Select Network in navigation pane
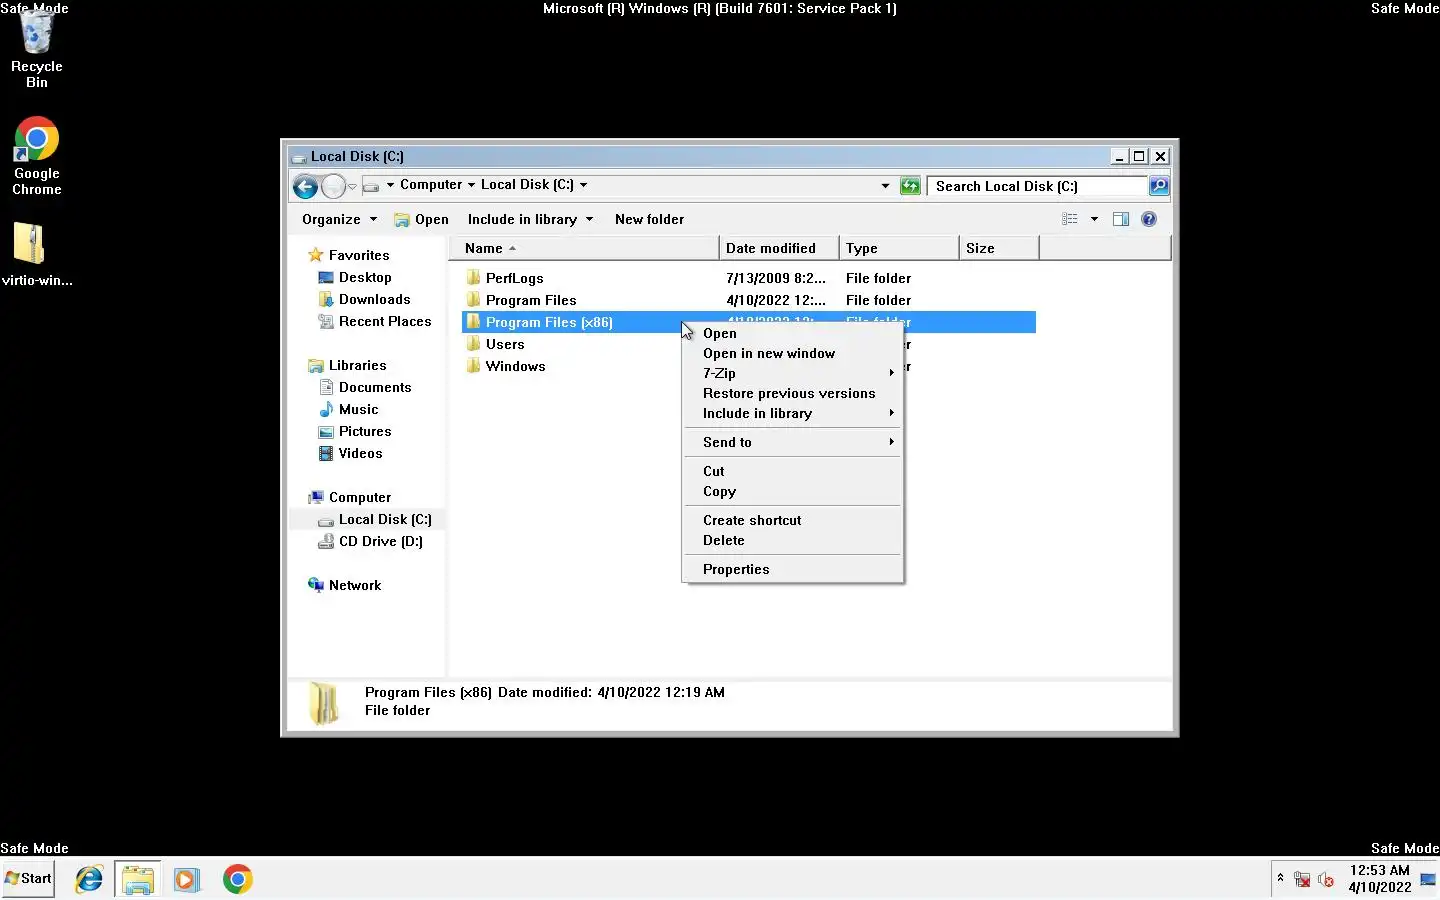This screenshot has height=900, width=1440. click(x=355, y=585)
